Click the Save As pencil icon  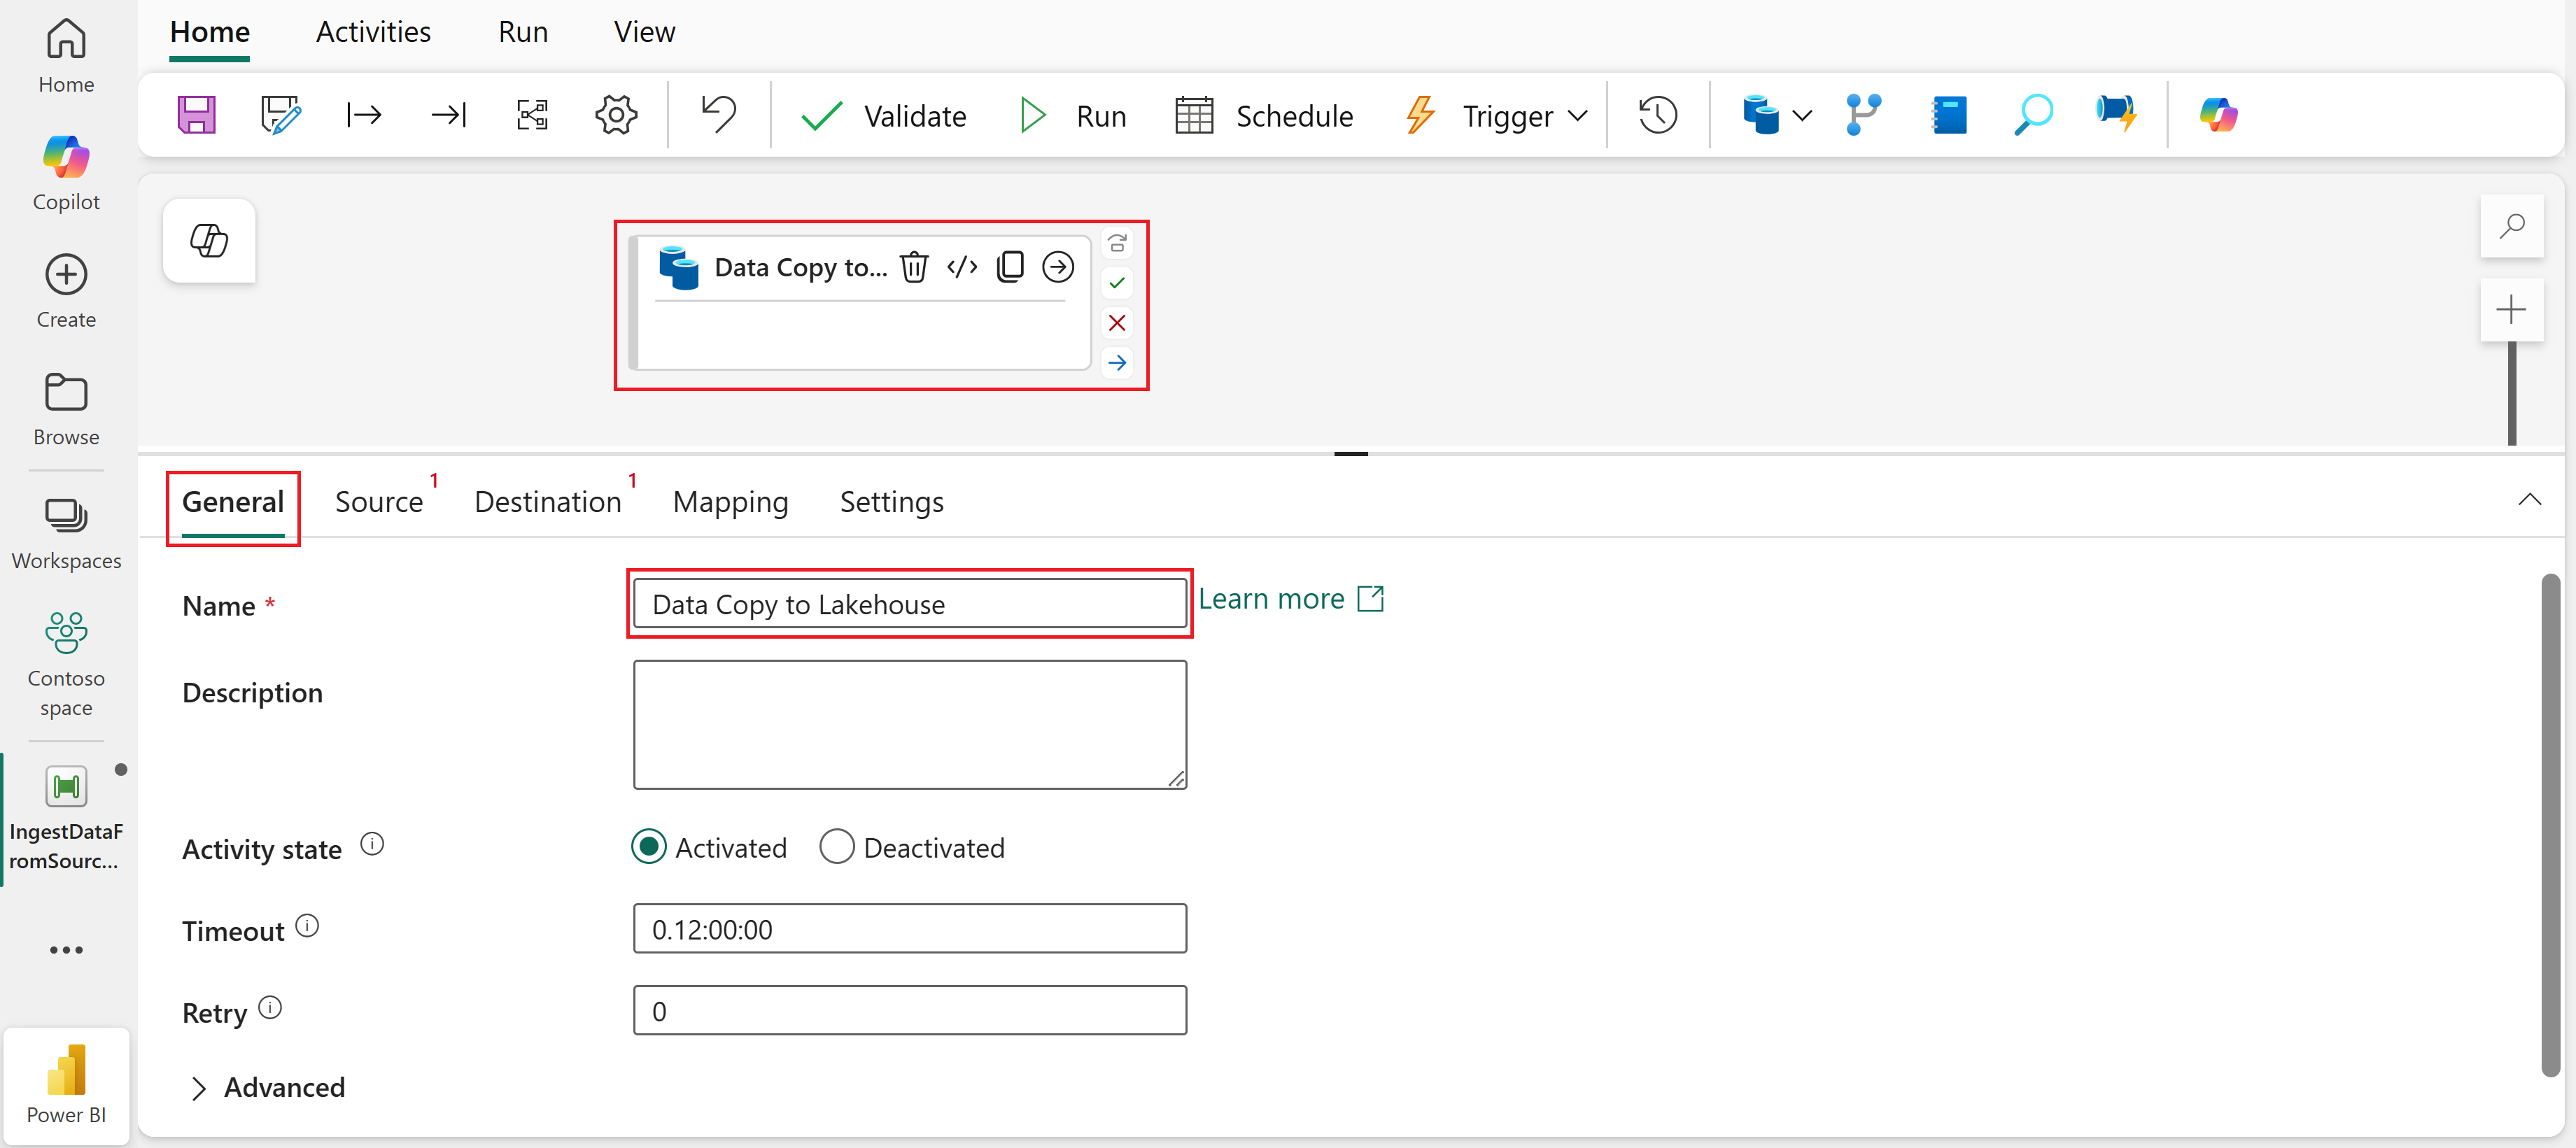tap(280, 115)
